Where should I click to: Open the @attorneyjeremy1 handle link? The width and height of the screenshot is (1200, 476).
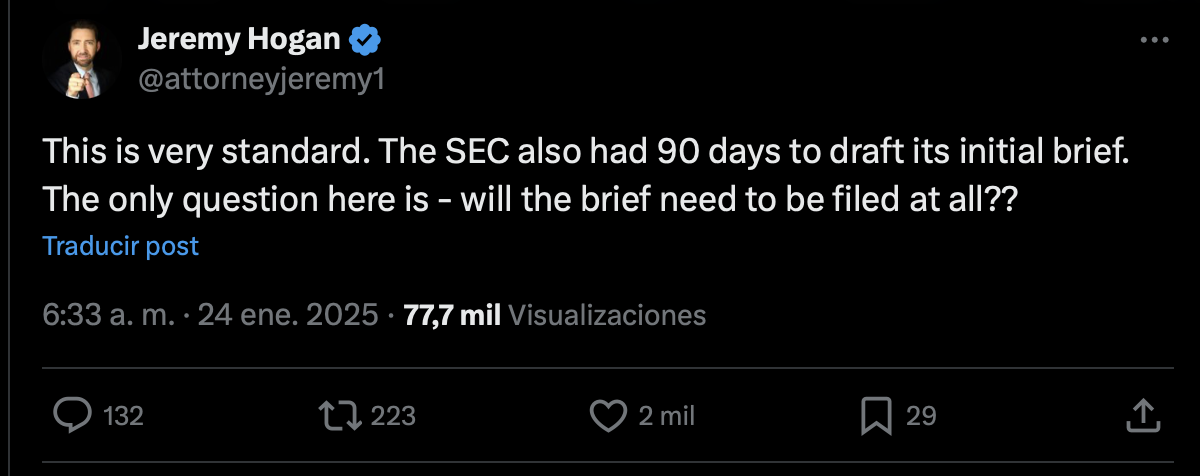click(x=260, y=81)
